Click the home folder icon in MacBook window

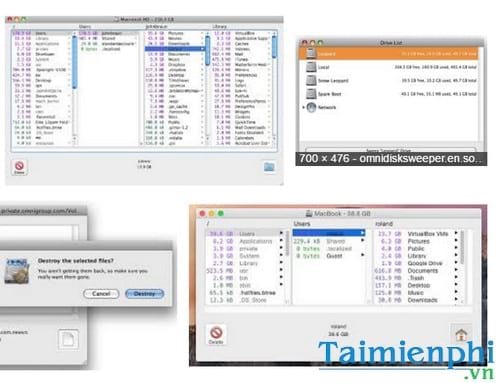pyautogui.click(x=461, y=334)
